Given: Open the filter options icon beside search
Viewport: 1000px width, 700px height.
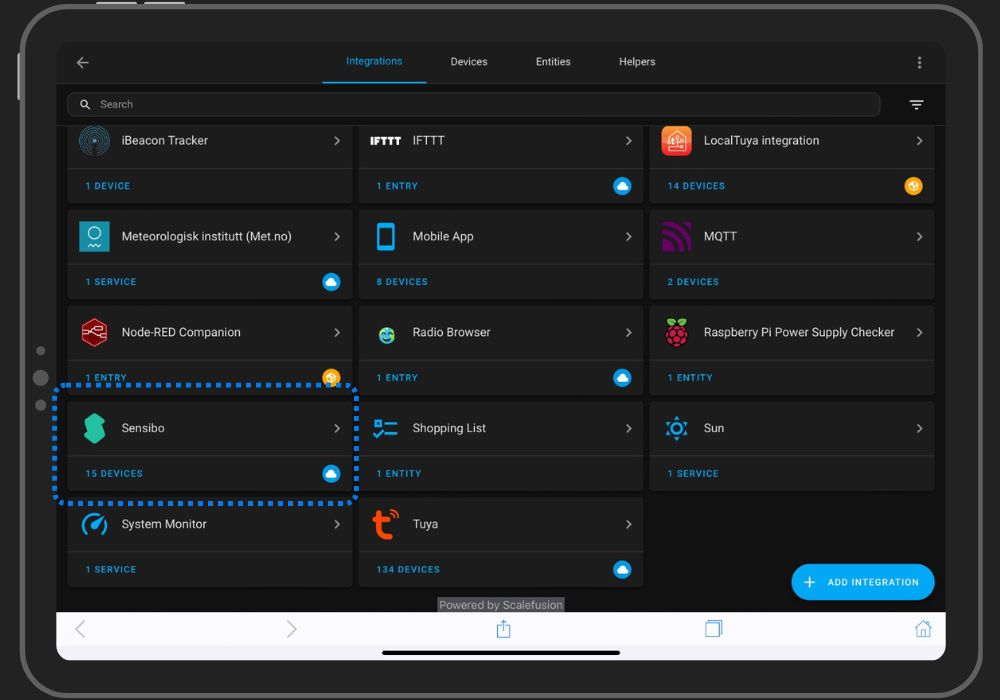Looking at the screenshot, I should point(916,104).
